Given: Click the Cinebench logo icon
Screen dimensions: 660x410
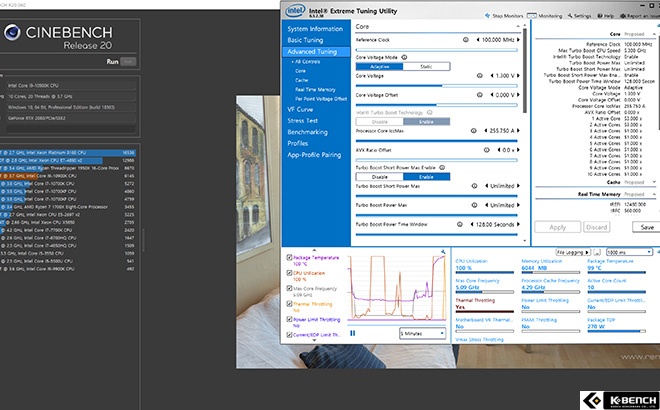Looking at the screenshot, I should point(12,32).
